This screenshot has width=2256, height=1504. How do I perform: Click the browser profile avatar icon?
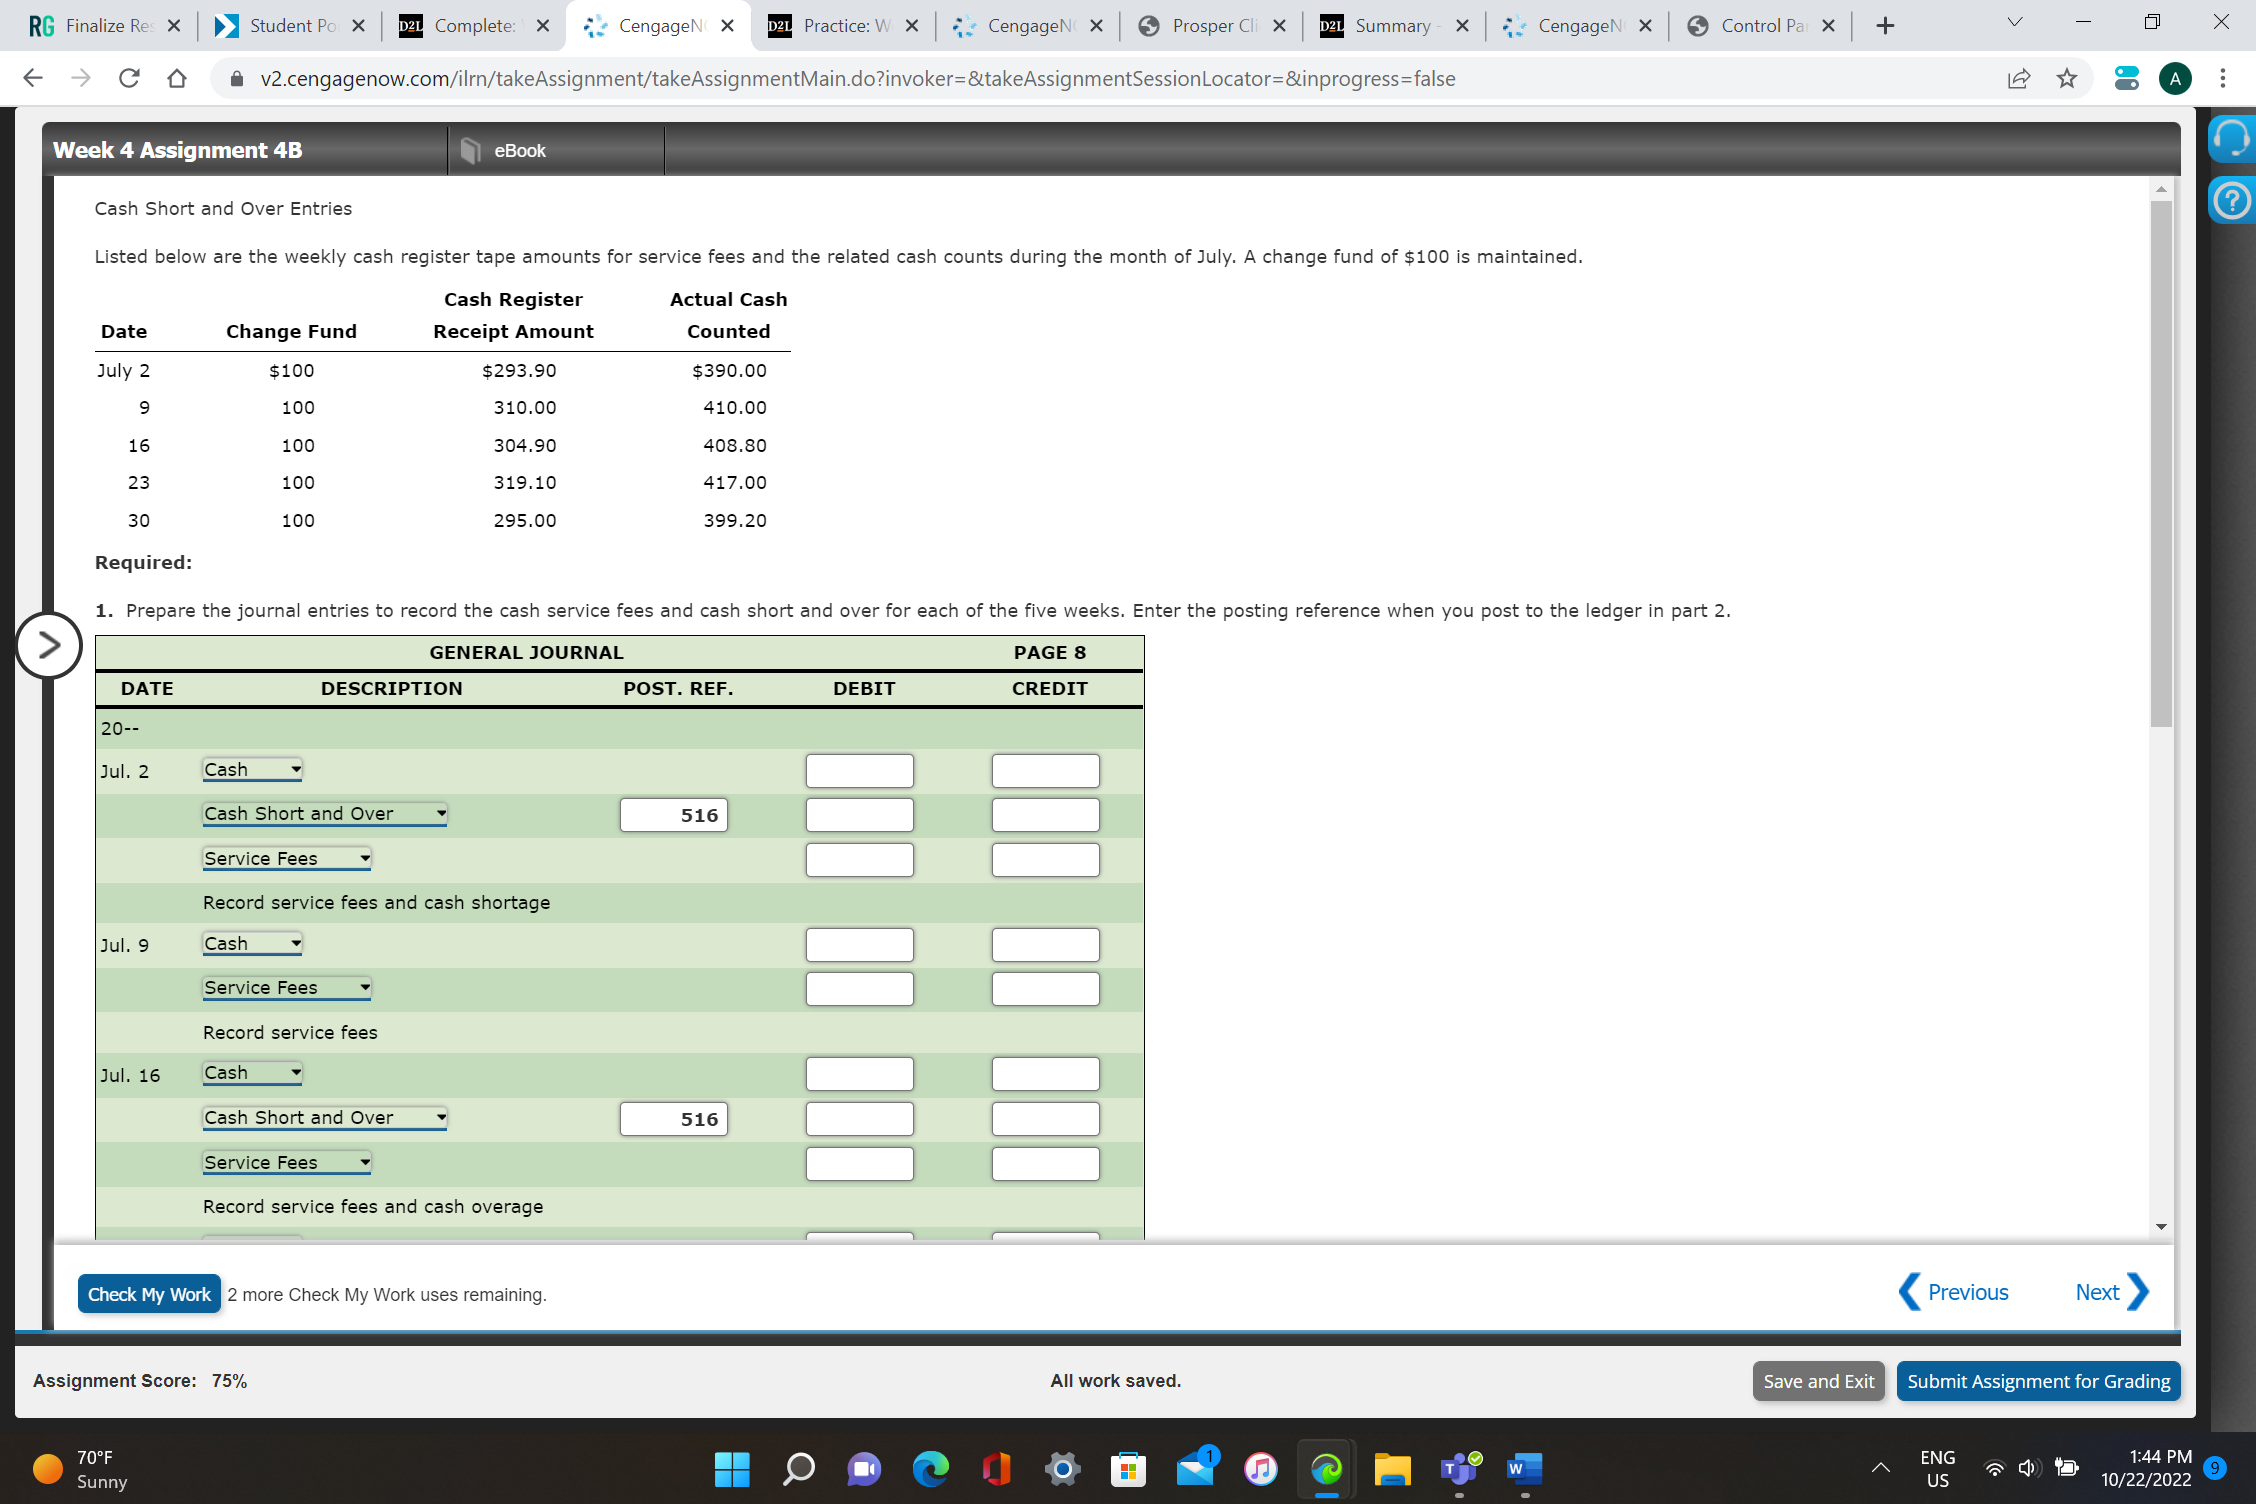(x=2177, y=78)
